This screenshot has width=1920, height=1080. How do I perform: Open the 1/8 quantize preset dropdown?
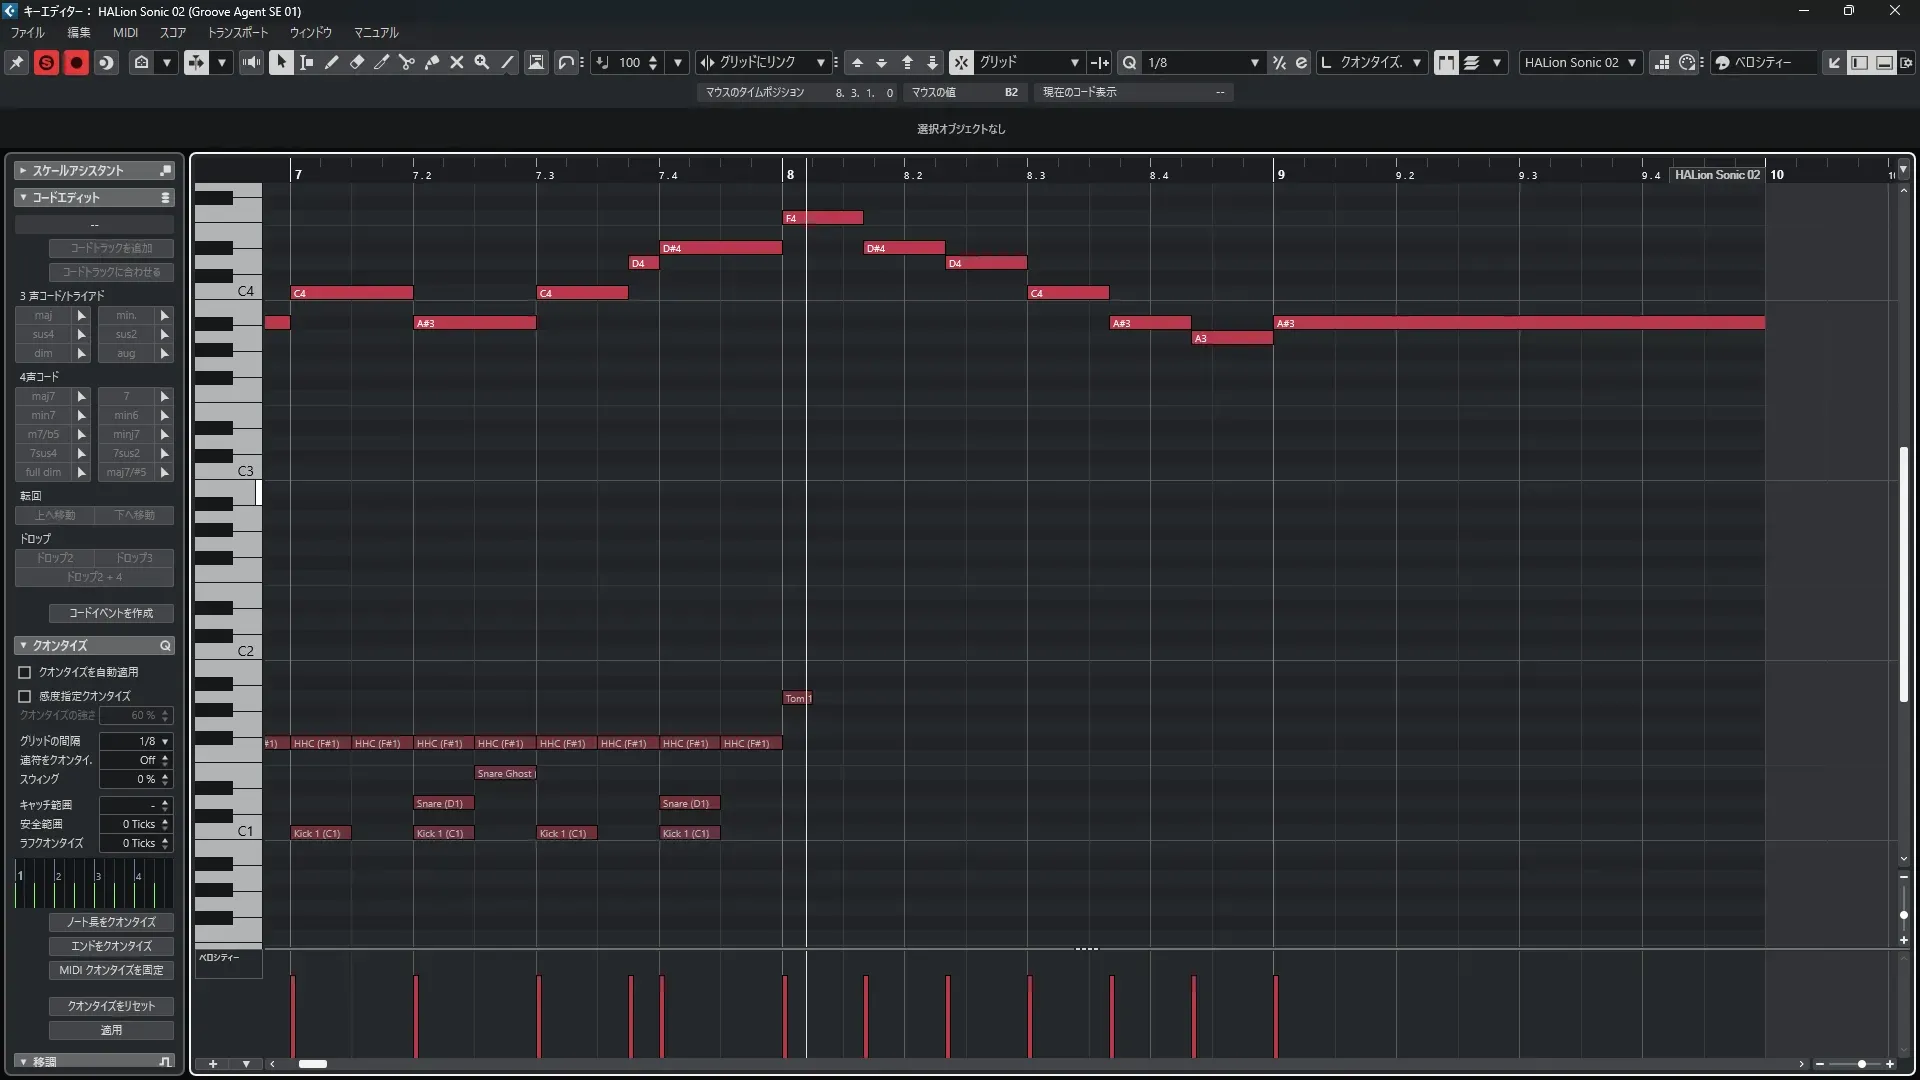point(1254,62)
